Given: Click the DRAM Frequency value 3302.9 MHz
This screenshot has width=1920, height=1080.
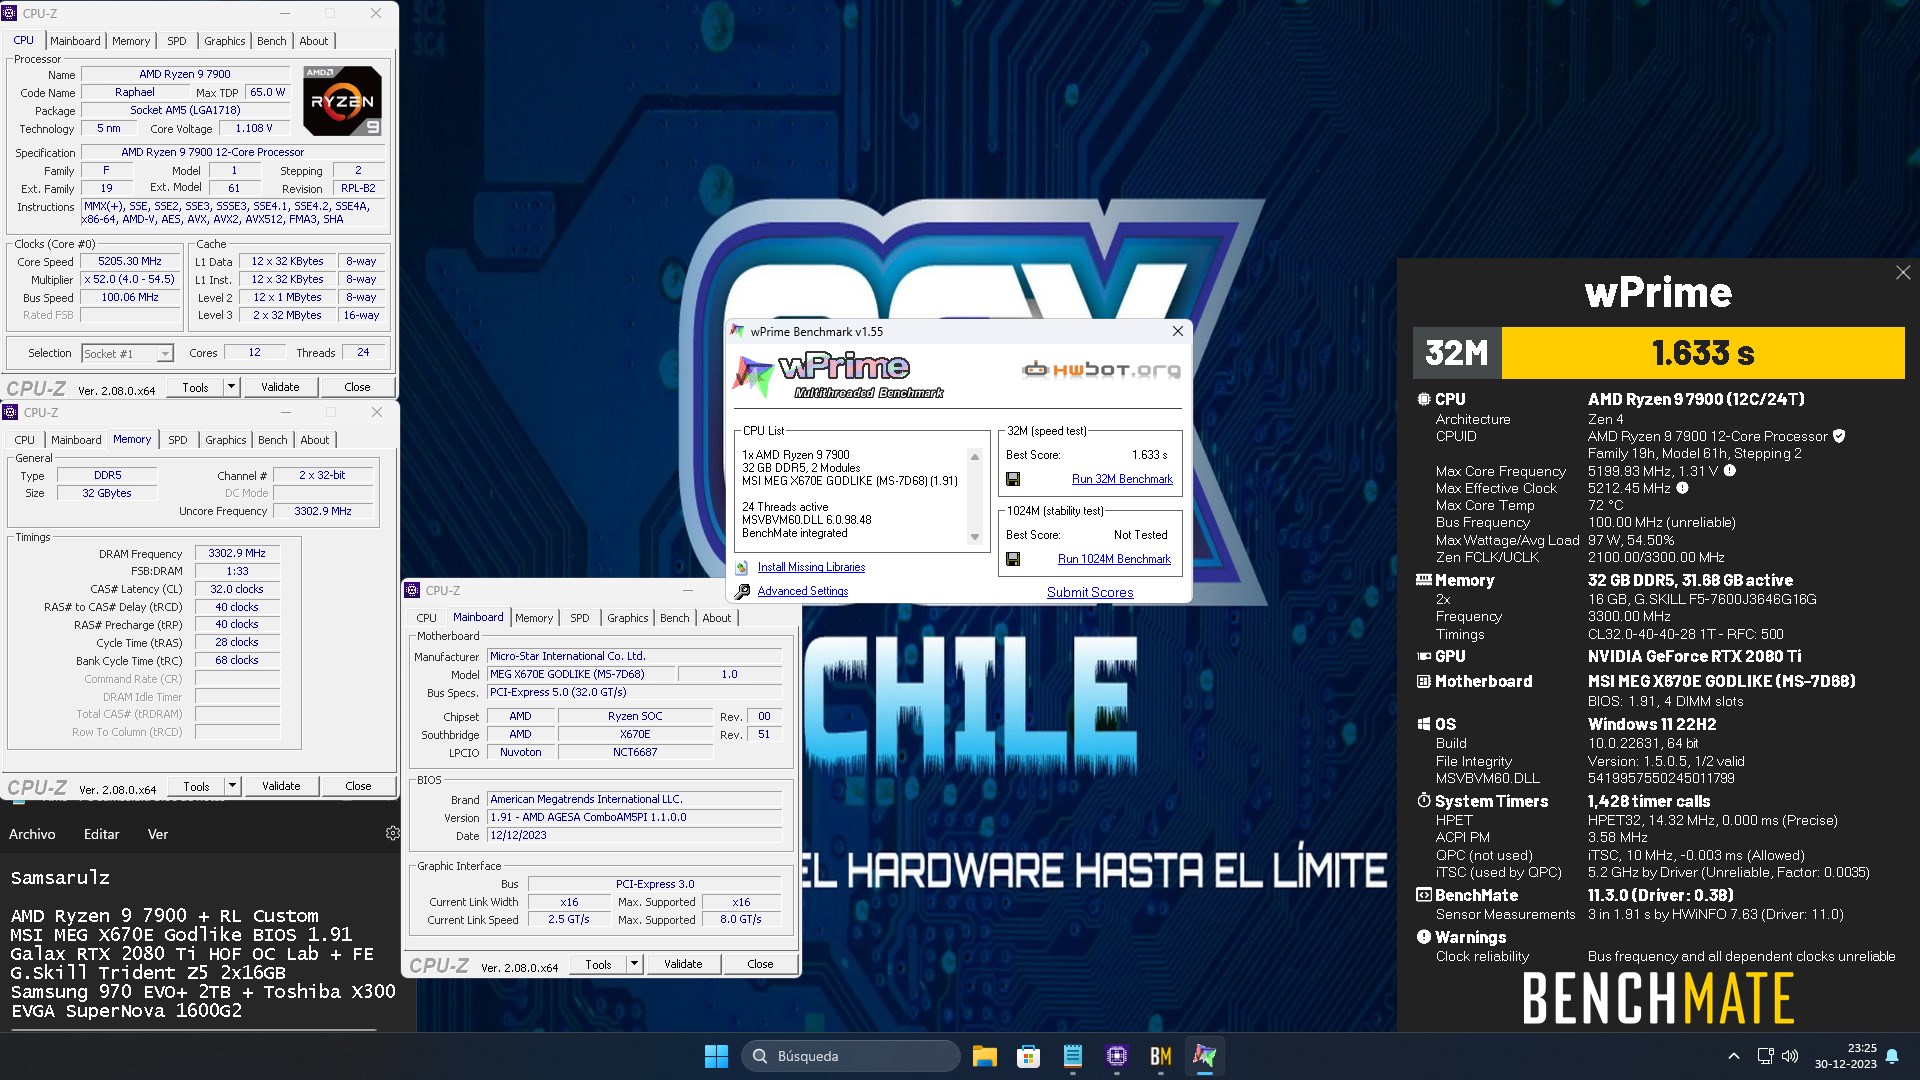Looking at the screenshot, I should click(237, 553).
